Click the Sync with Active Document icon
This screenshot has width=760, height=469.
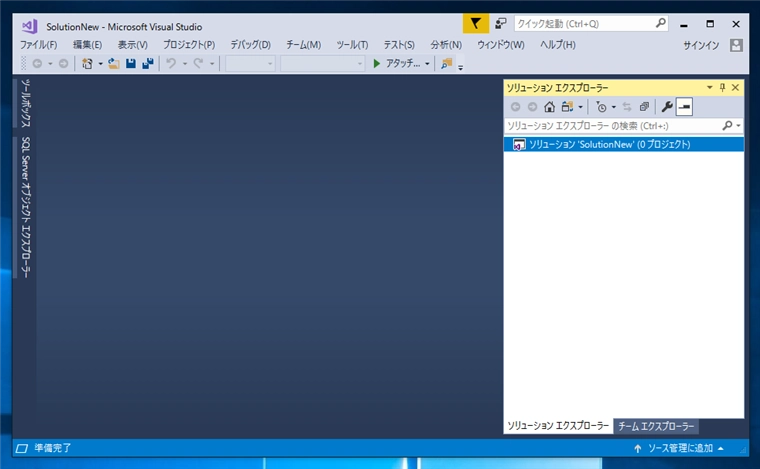coord(627,107)
